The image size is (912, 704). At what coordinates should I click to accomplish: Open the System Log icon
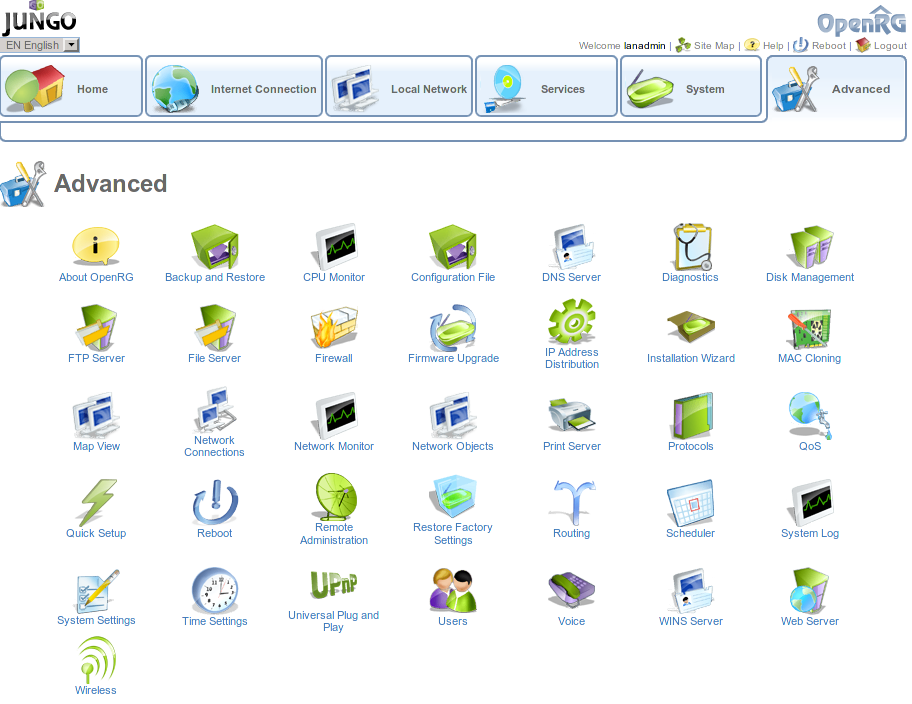point(810,502)
